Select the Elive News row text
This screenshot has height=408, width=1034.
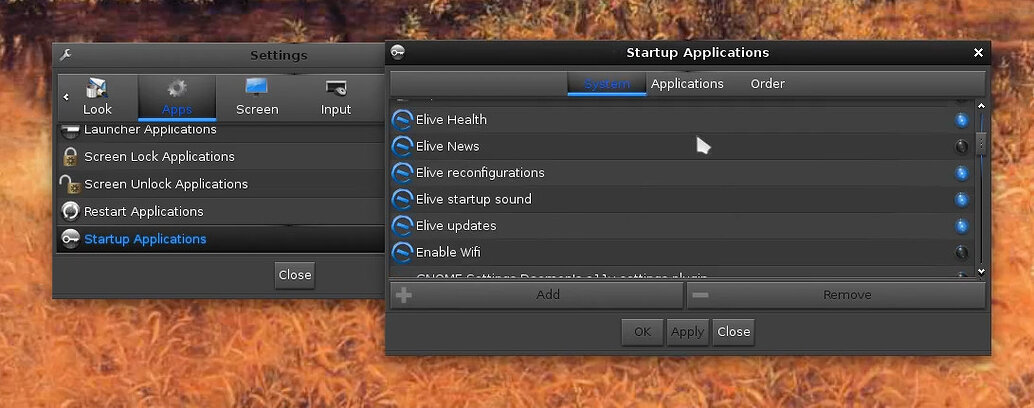[x=447, y=146]
